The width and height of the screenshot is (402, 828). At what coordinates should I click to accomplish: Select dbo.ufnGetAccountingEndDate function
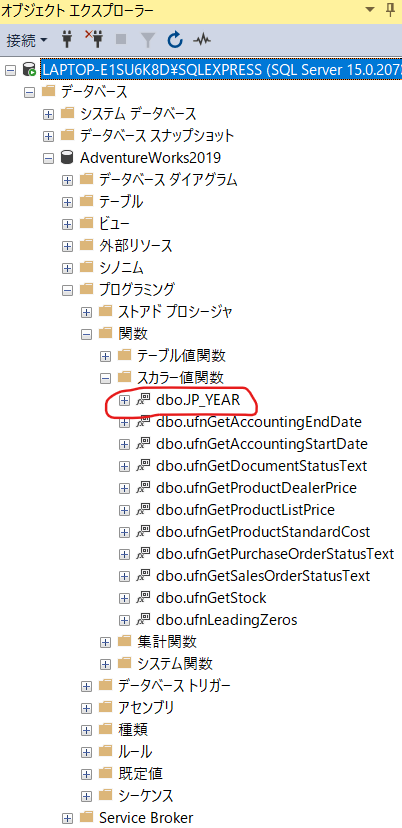tap(259, 422)
